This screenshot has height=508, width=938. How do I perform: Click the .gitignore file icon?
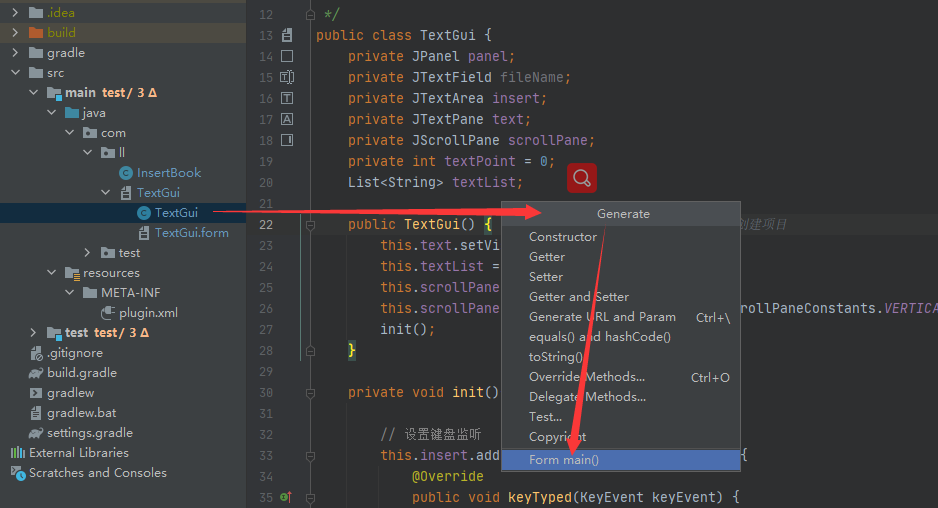coord(36,353)
